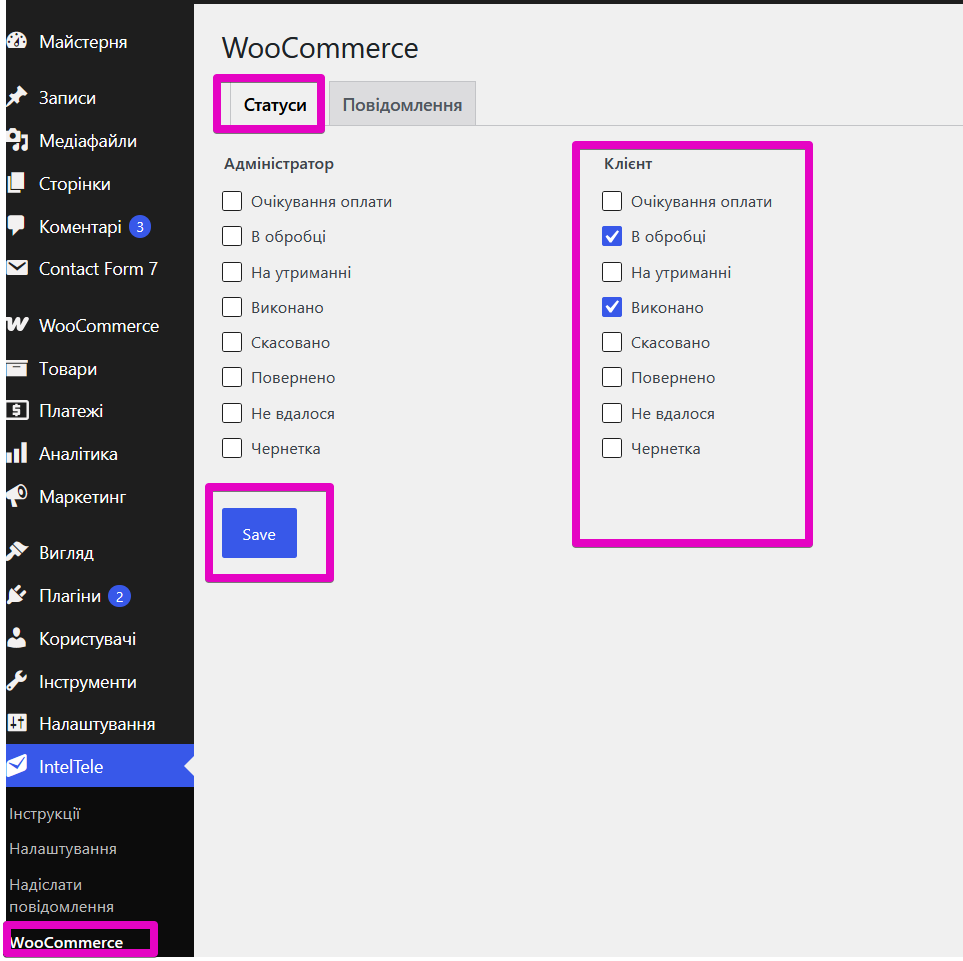The image size is (963, 961).
Task: Click the Плагіни plug icon
Action: pyautogui.click(x=17, y=595)
